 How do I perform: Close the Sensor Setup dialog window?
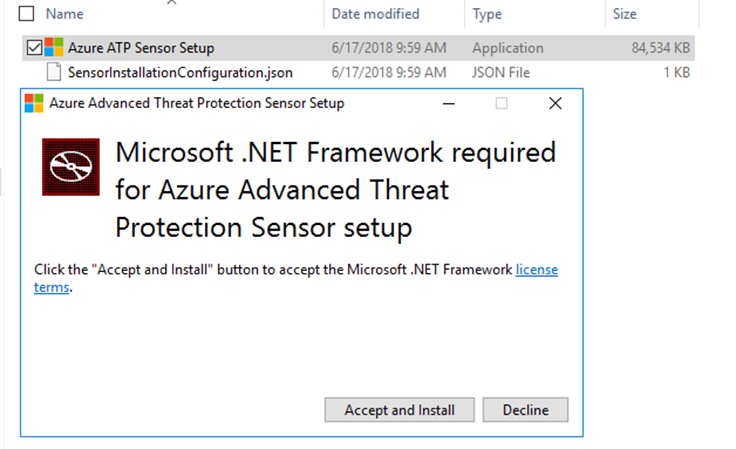pyautogui.click(x=555, y=103)
